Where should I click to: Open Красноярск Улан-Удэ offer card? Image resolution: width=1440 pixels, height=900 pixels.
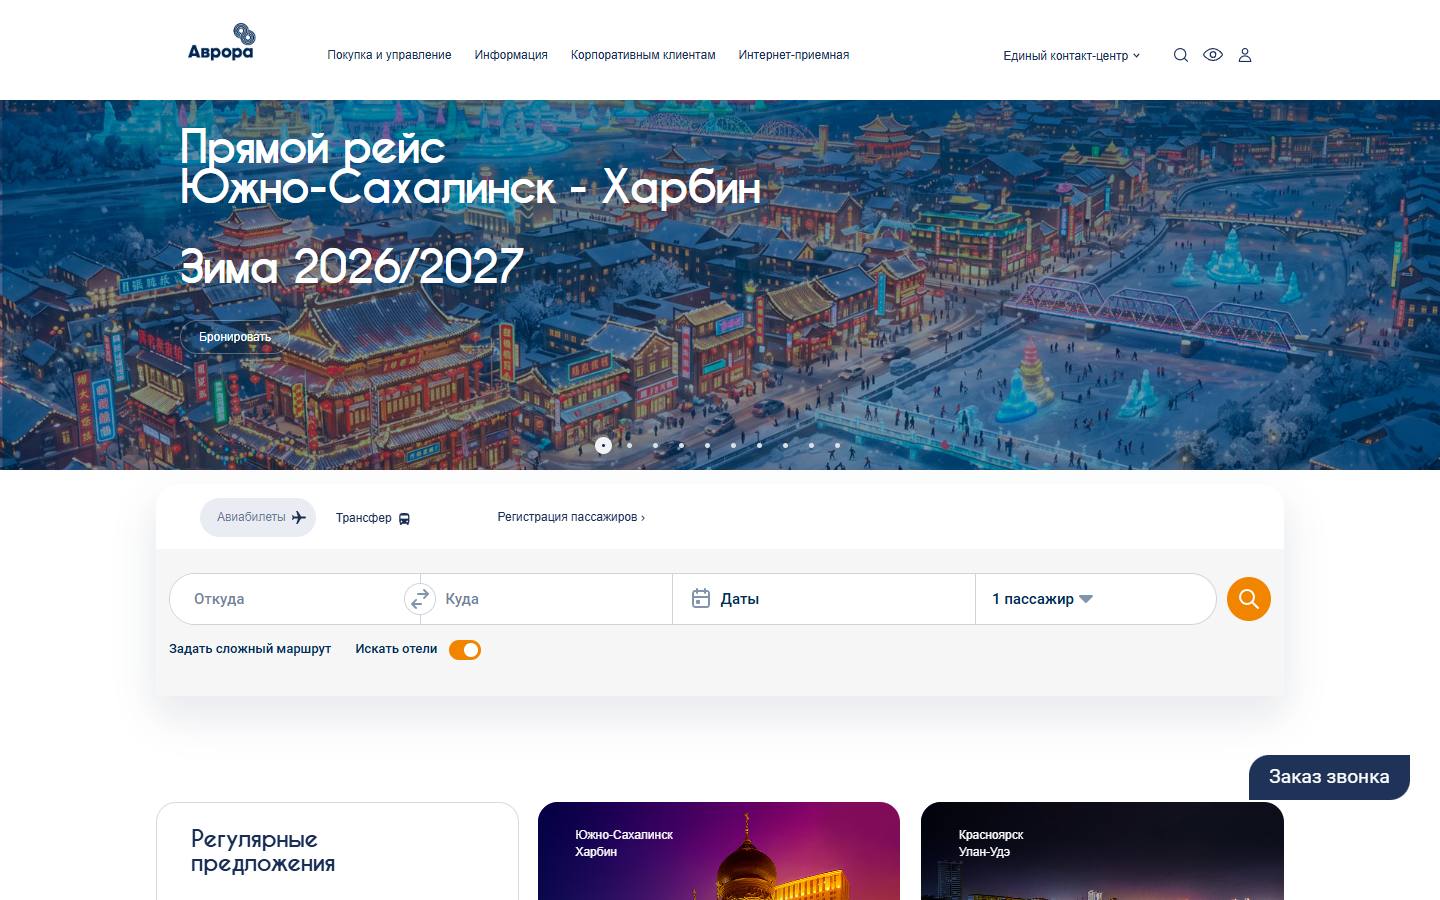click(1102, 851)
